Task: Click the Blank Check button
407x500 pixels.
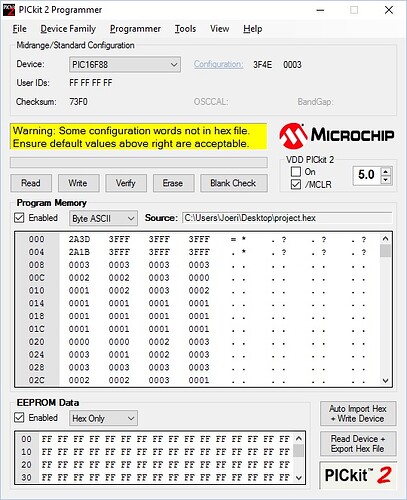Action: 234,183
